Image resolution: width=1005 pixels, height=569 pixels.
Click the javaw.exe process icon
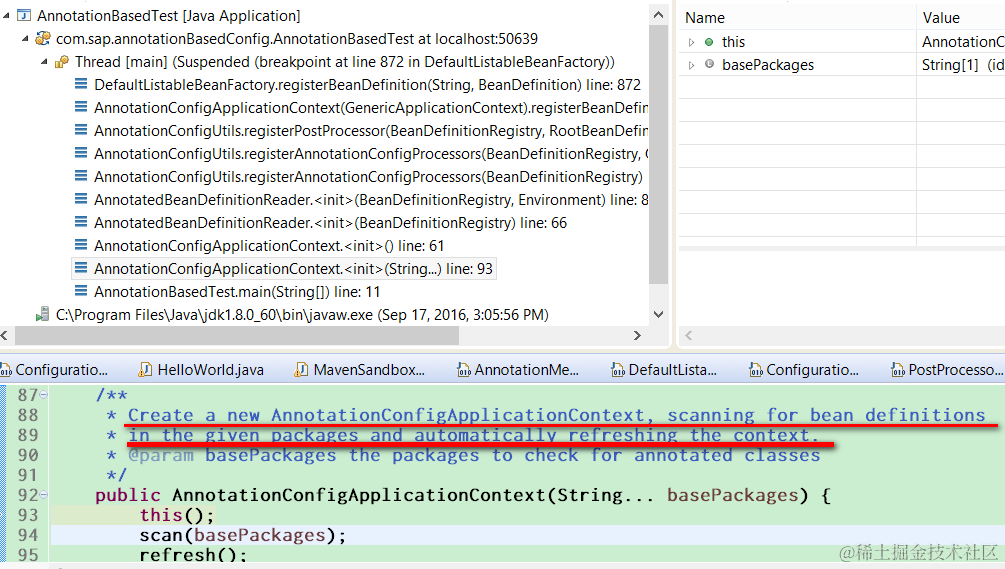(42, 315)
